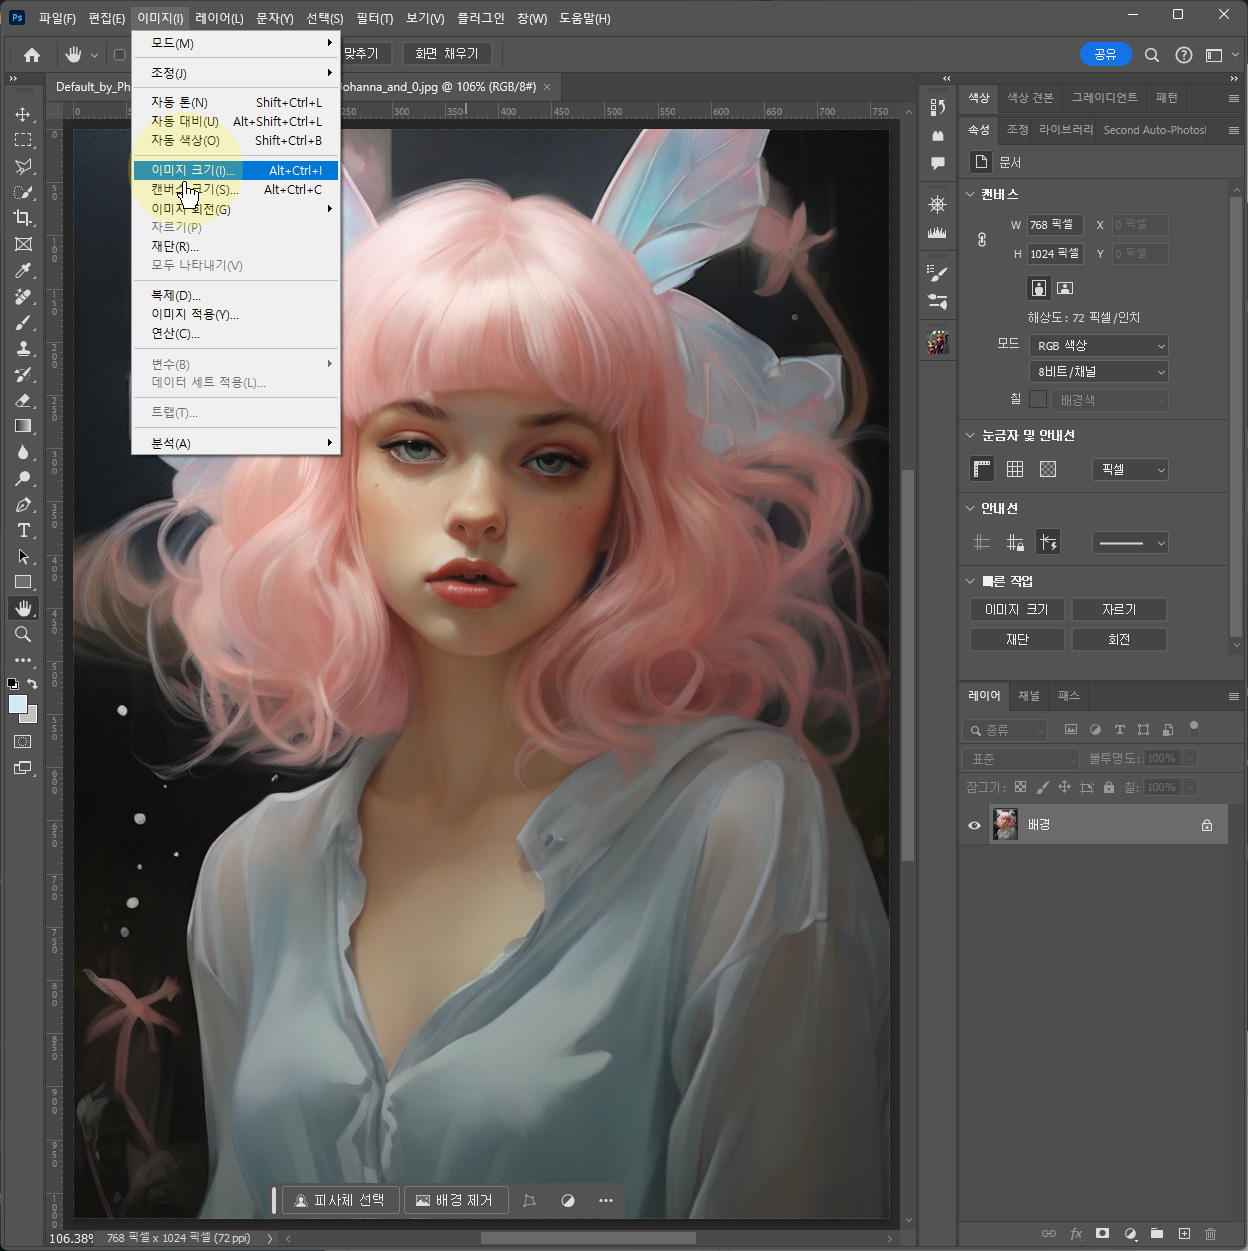Viewport: 1248px width, 1251px height.
Task: Hide the 배경 layer eye icon
Action: point(974,825)
